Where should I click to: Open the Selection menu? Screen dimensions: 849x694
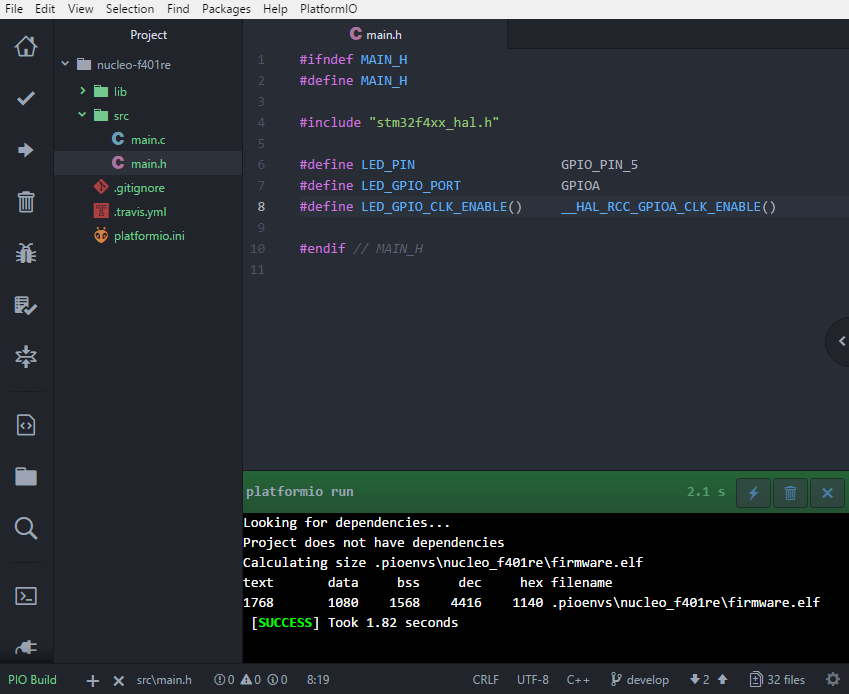pyautogui.click(x=130, y=9)
